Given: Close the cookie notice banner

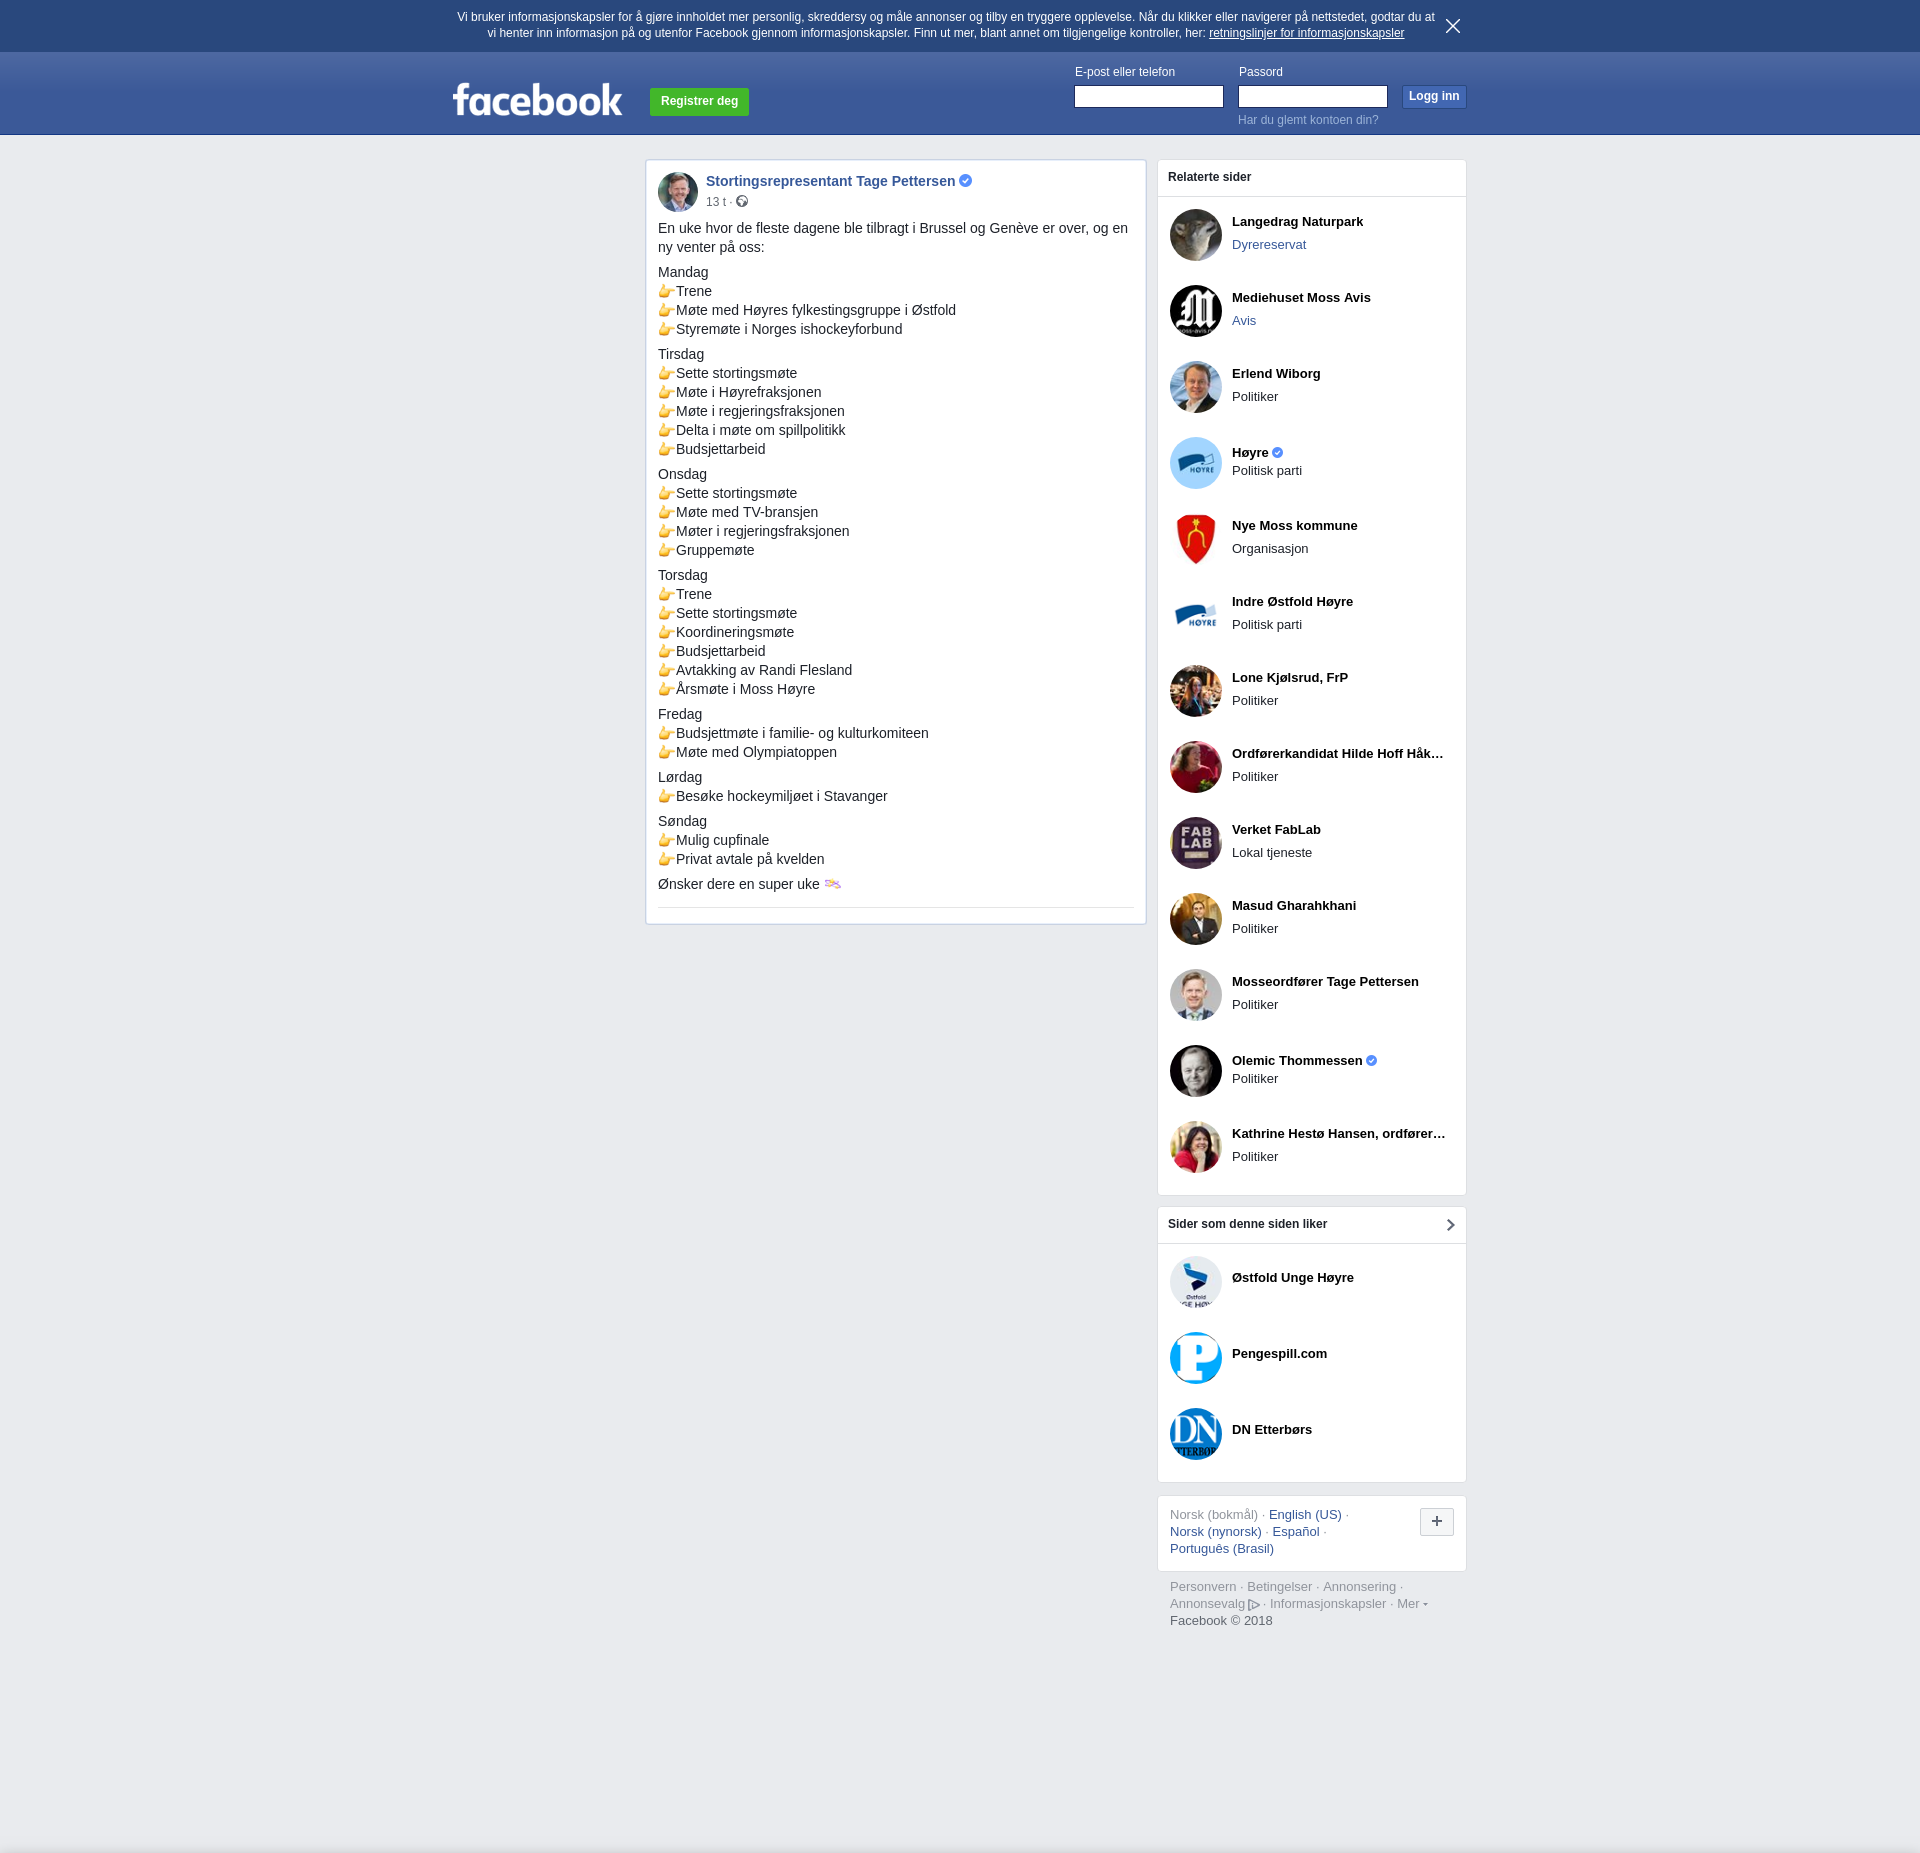Looking at the screenshot, I should point(1453,26).
